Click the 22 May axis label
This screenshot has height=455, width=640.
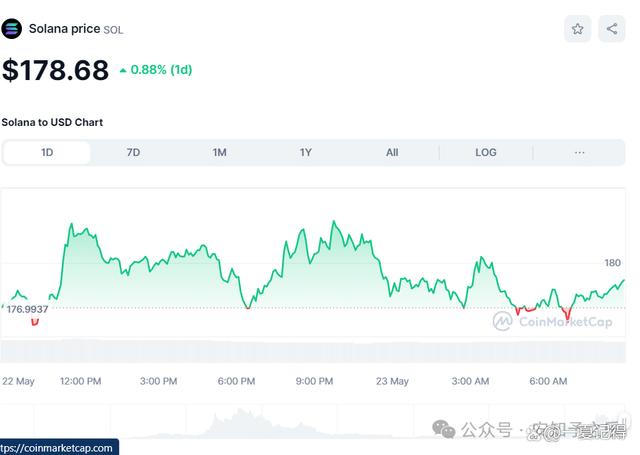pyautogui.click(x=18, y=381)
